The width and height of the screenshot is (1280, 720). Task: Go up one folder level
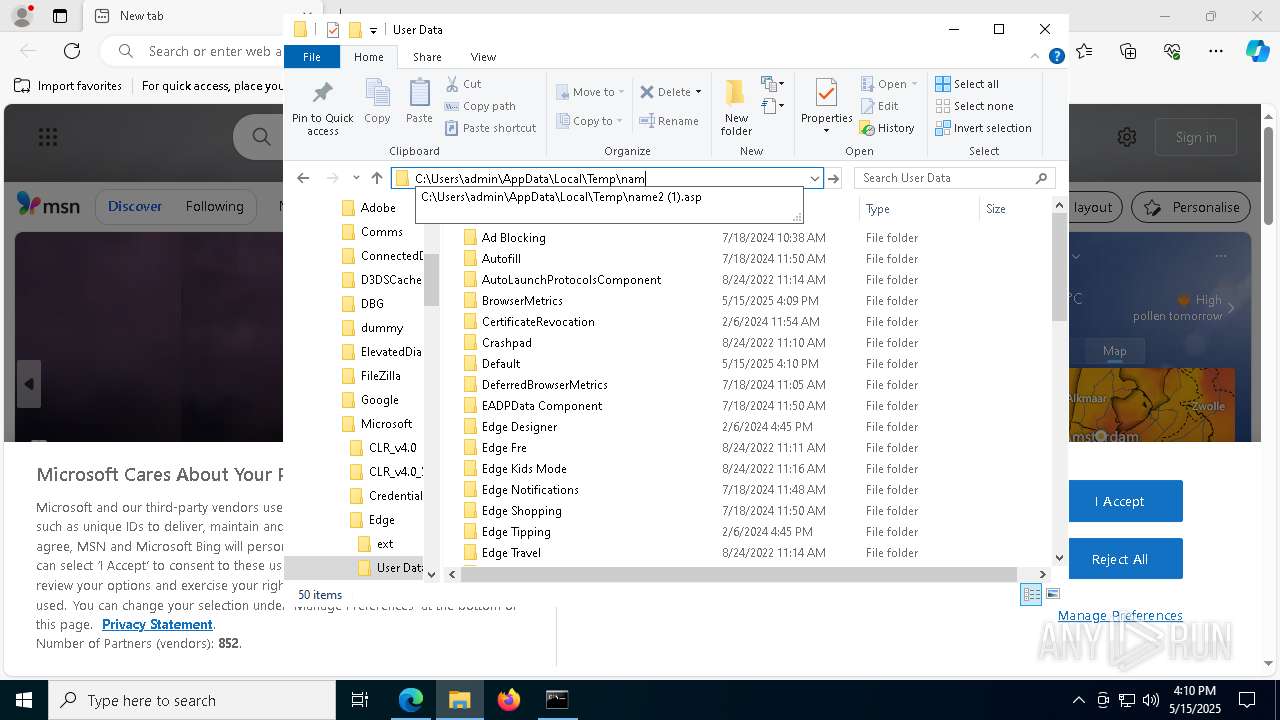(377, 178)
